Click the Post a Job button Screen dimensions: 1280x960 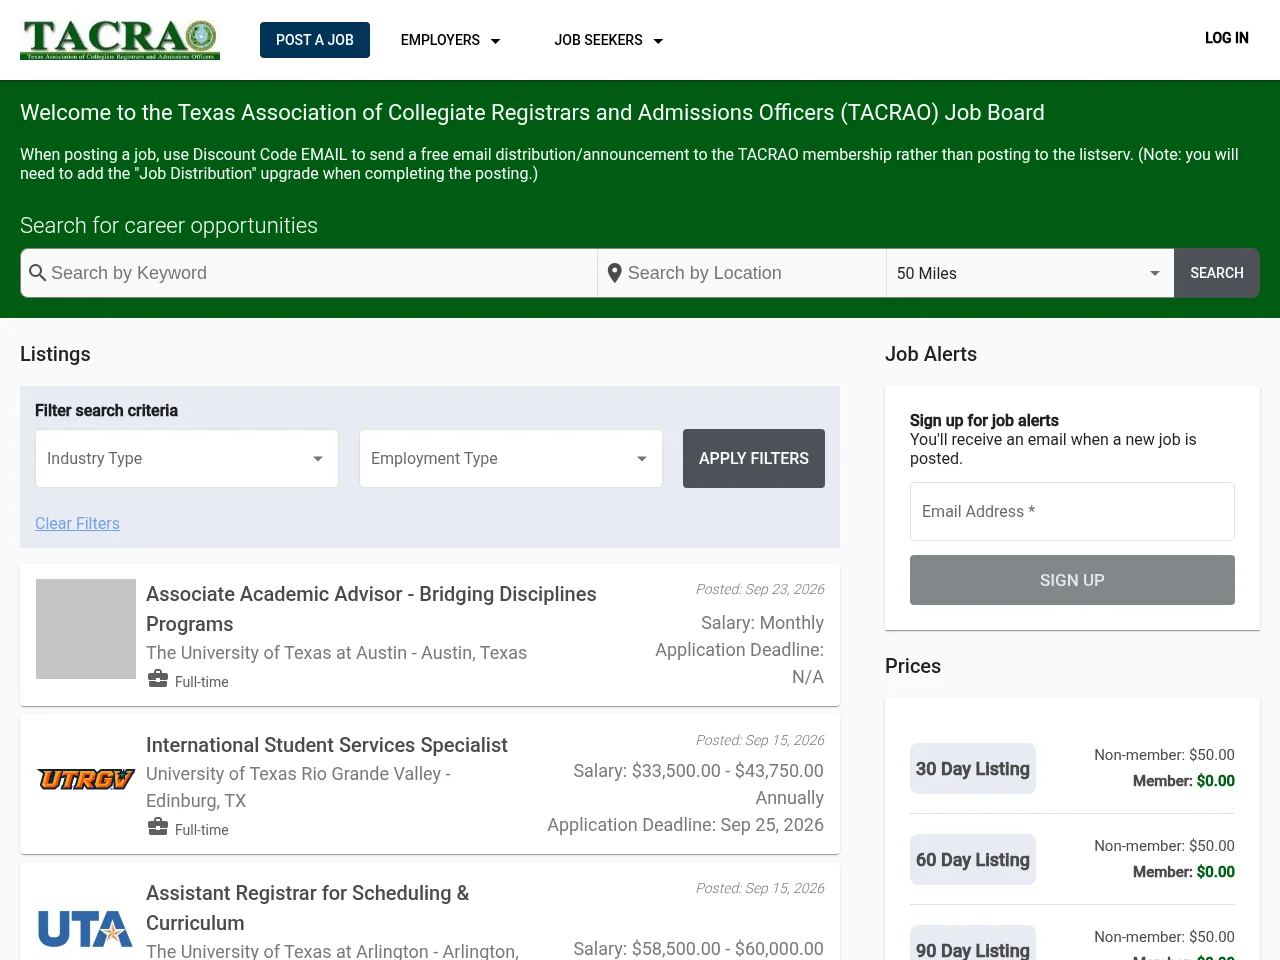click(315, 40)
